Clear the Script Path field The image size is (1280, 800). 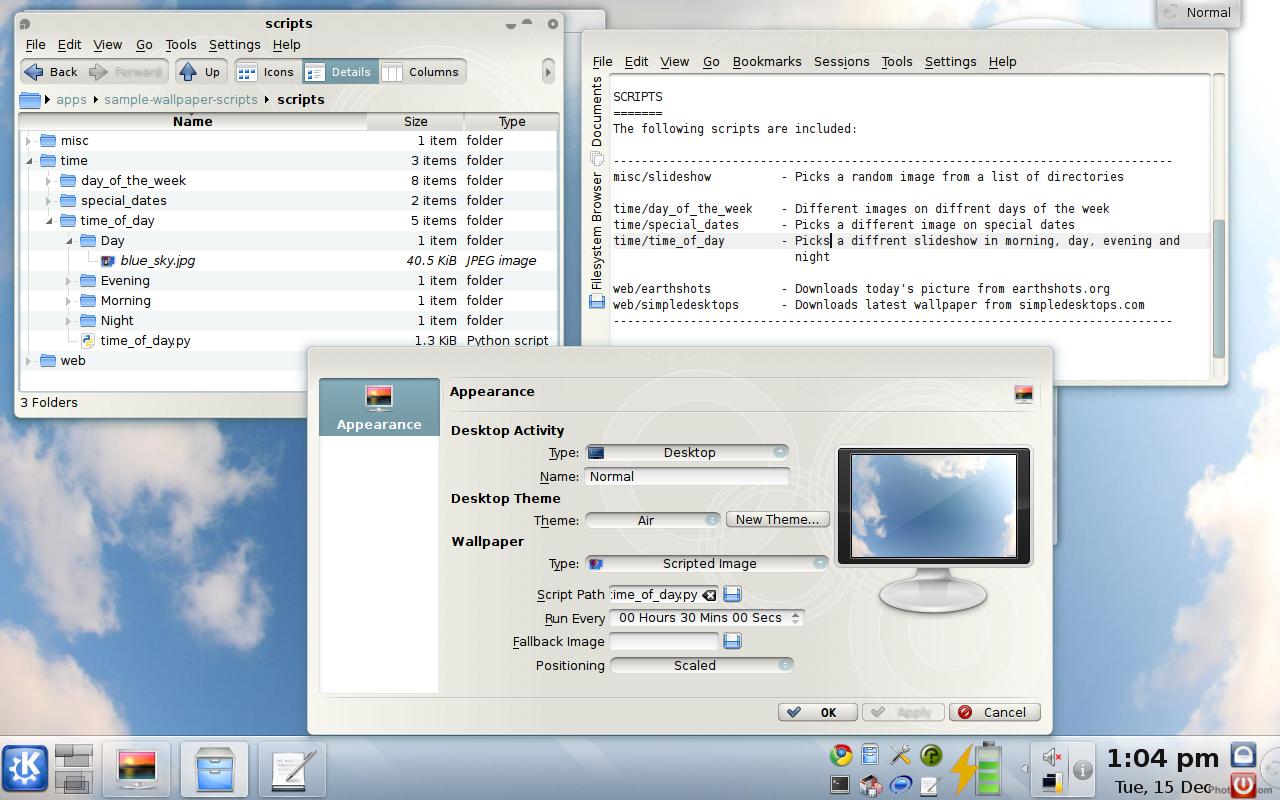[709, 594]
